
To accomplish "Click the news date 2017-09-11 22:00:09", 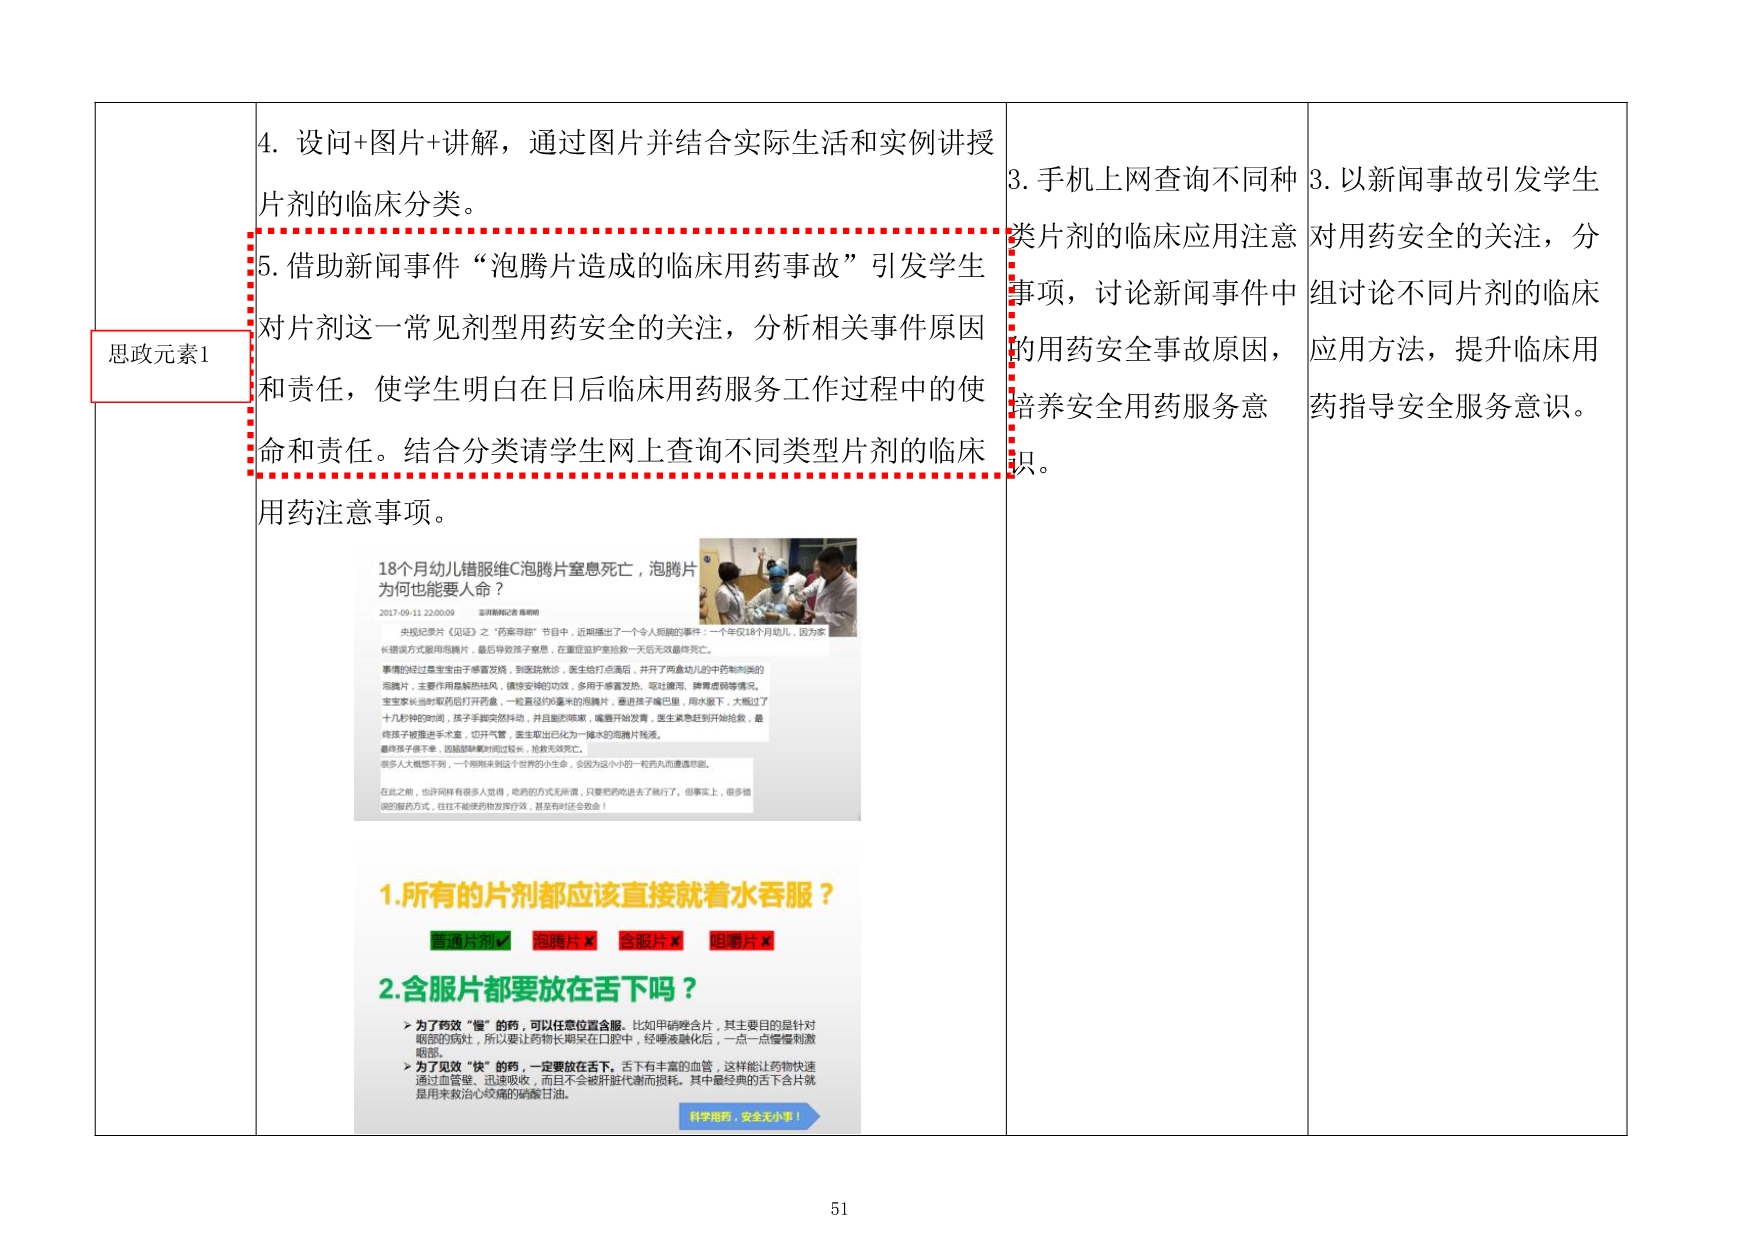I will point(417,613).
